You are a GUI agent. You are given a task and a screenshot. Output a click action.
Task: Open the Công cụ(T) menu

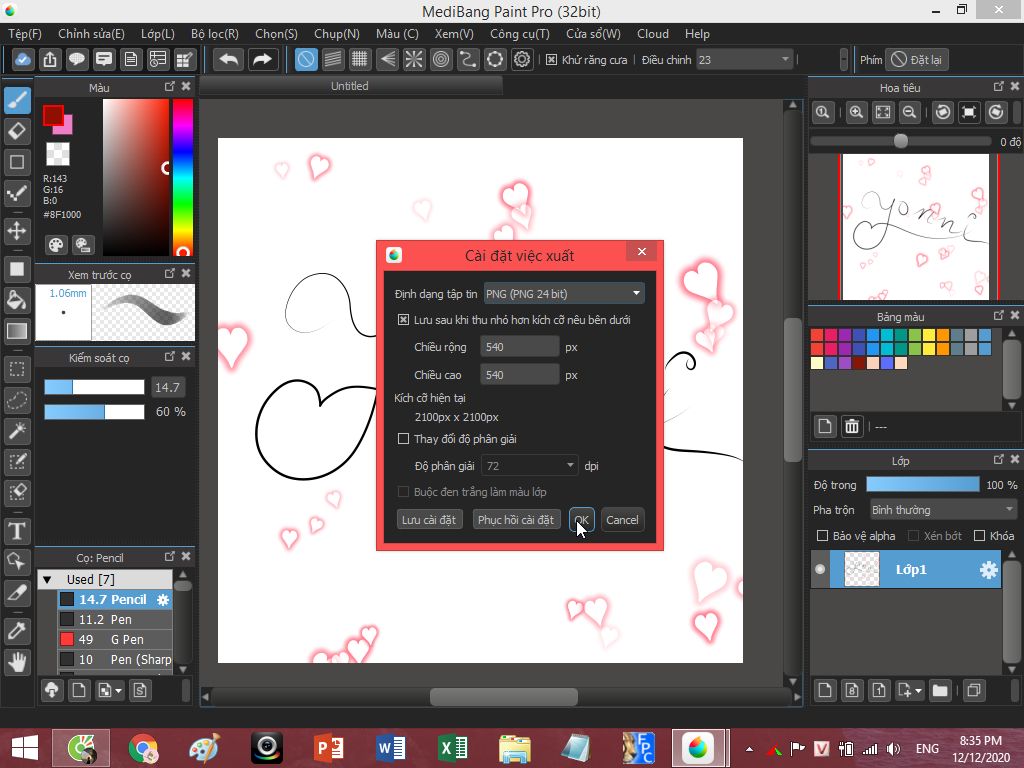click(x=520, y=34)
